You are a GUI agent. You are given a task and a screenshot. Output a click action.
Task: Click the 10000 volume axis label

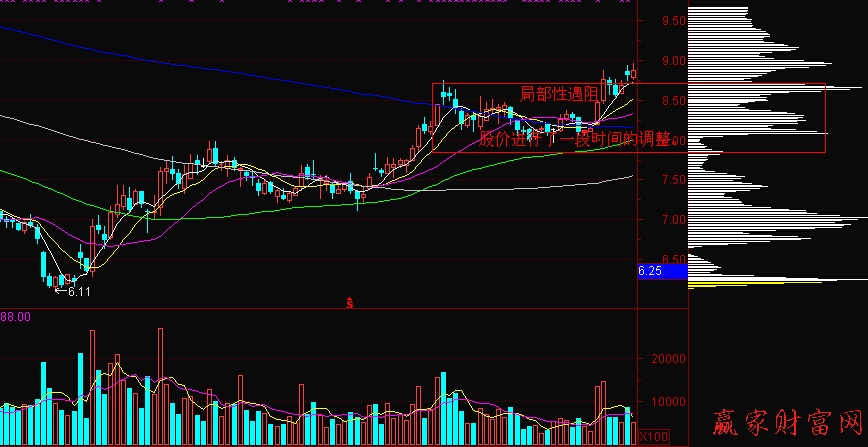click(x=665, y=401)
